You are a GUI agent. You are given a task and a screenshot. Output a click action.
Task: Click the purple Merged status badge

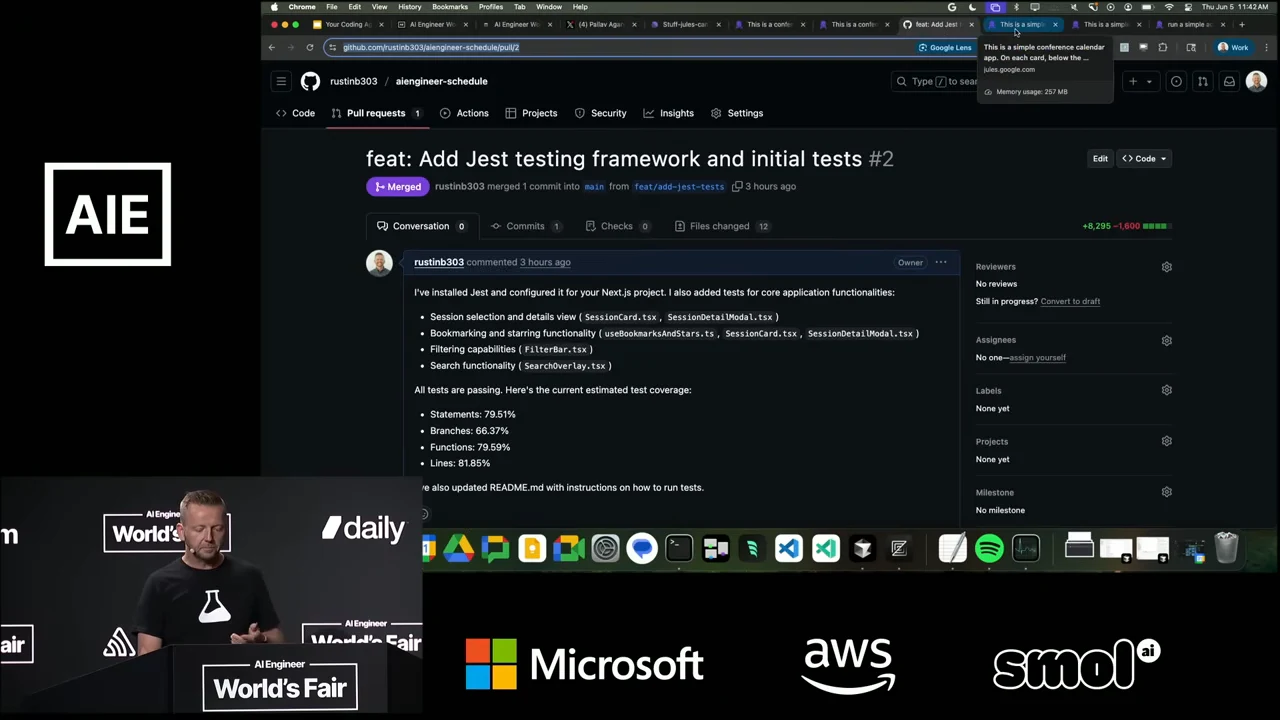[x=398, y=187]
